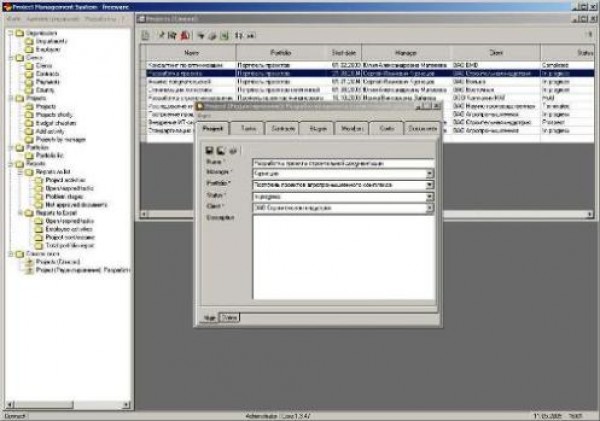Sort by the Name column header
The image size is (600, 421).
[191, 53]
